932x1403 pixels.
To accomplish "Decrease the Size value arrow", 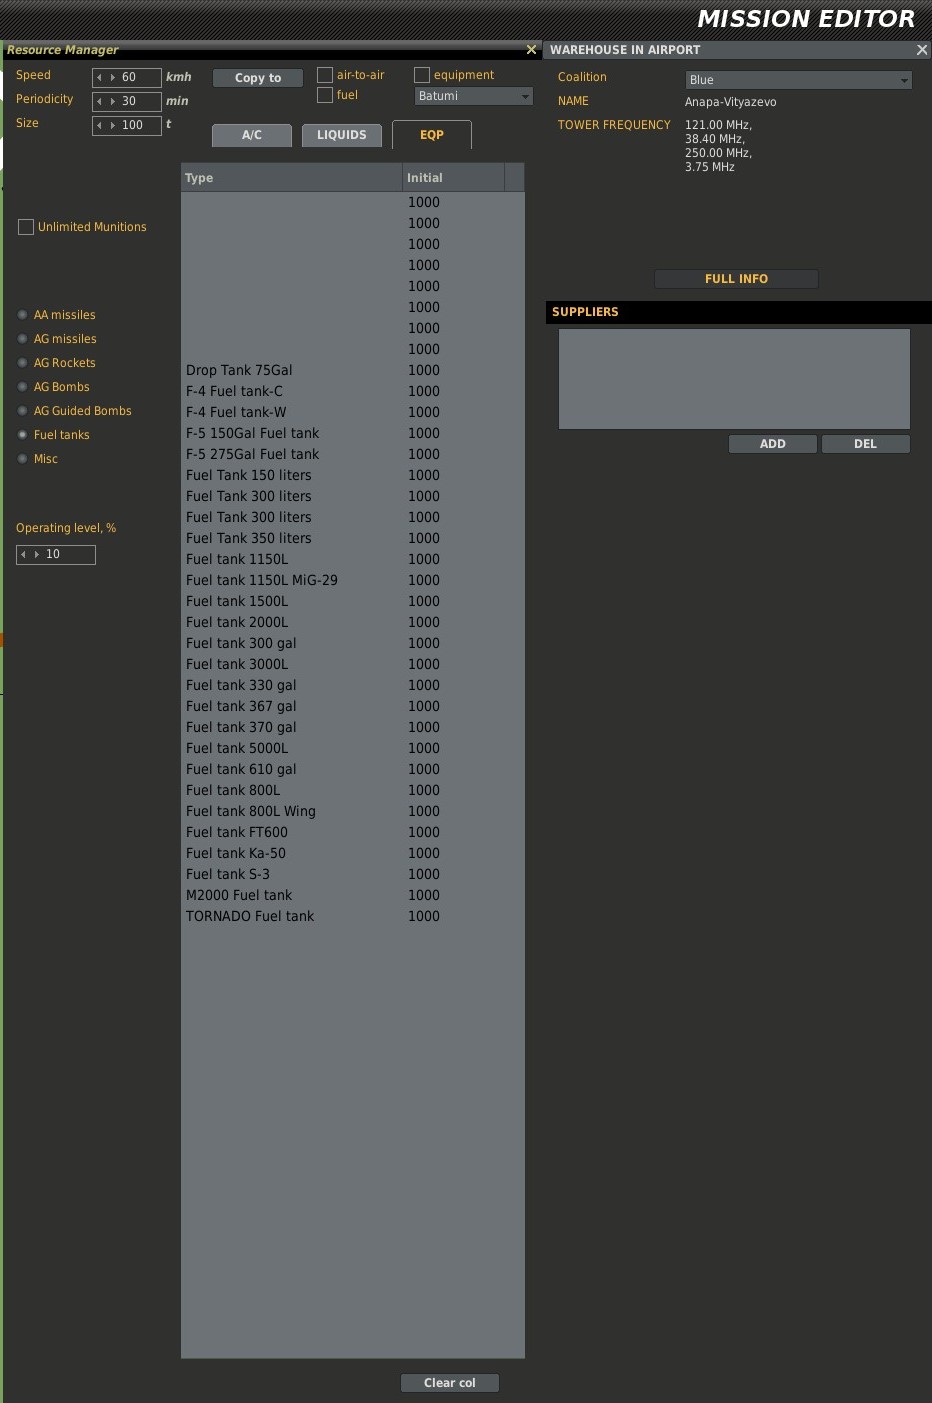I will (99, 125).
